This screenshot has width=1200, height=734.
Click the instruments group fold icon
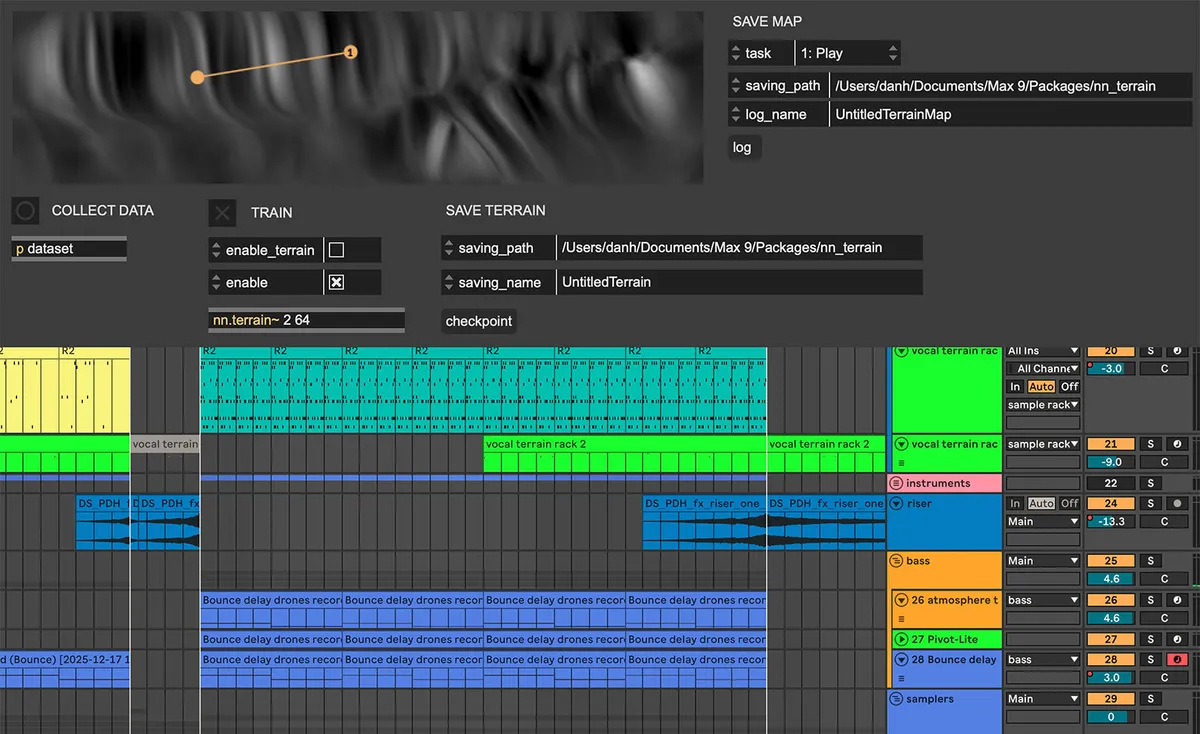pos(897,484)
